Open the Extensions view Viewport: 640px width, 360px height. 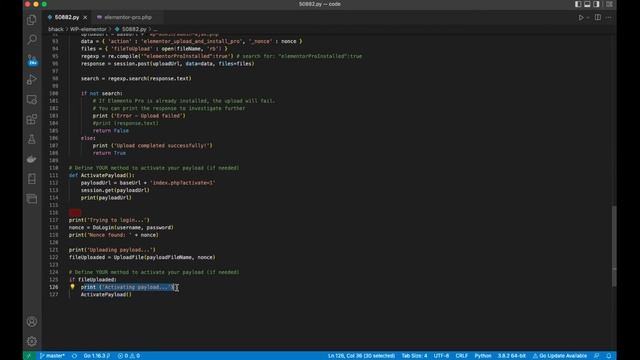coord(31,119)
